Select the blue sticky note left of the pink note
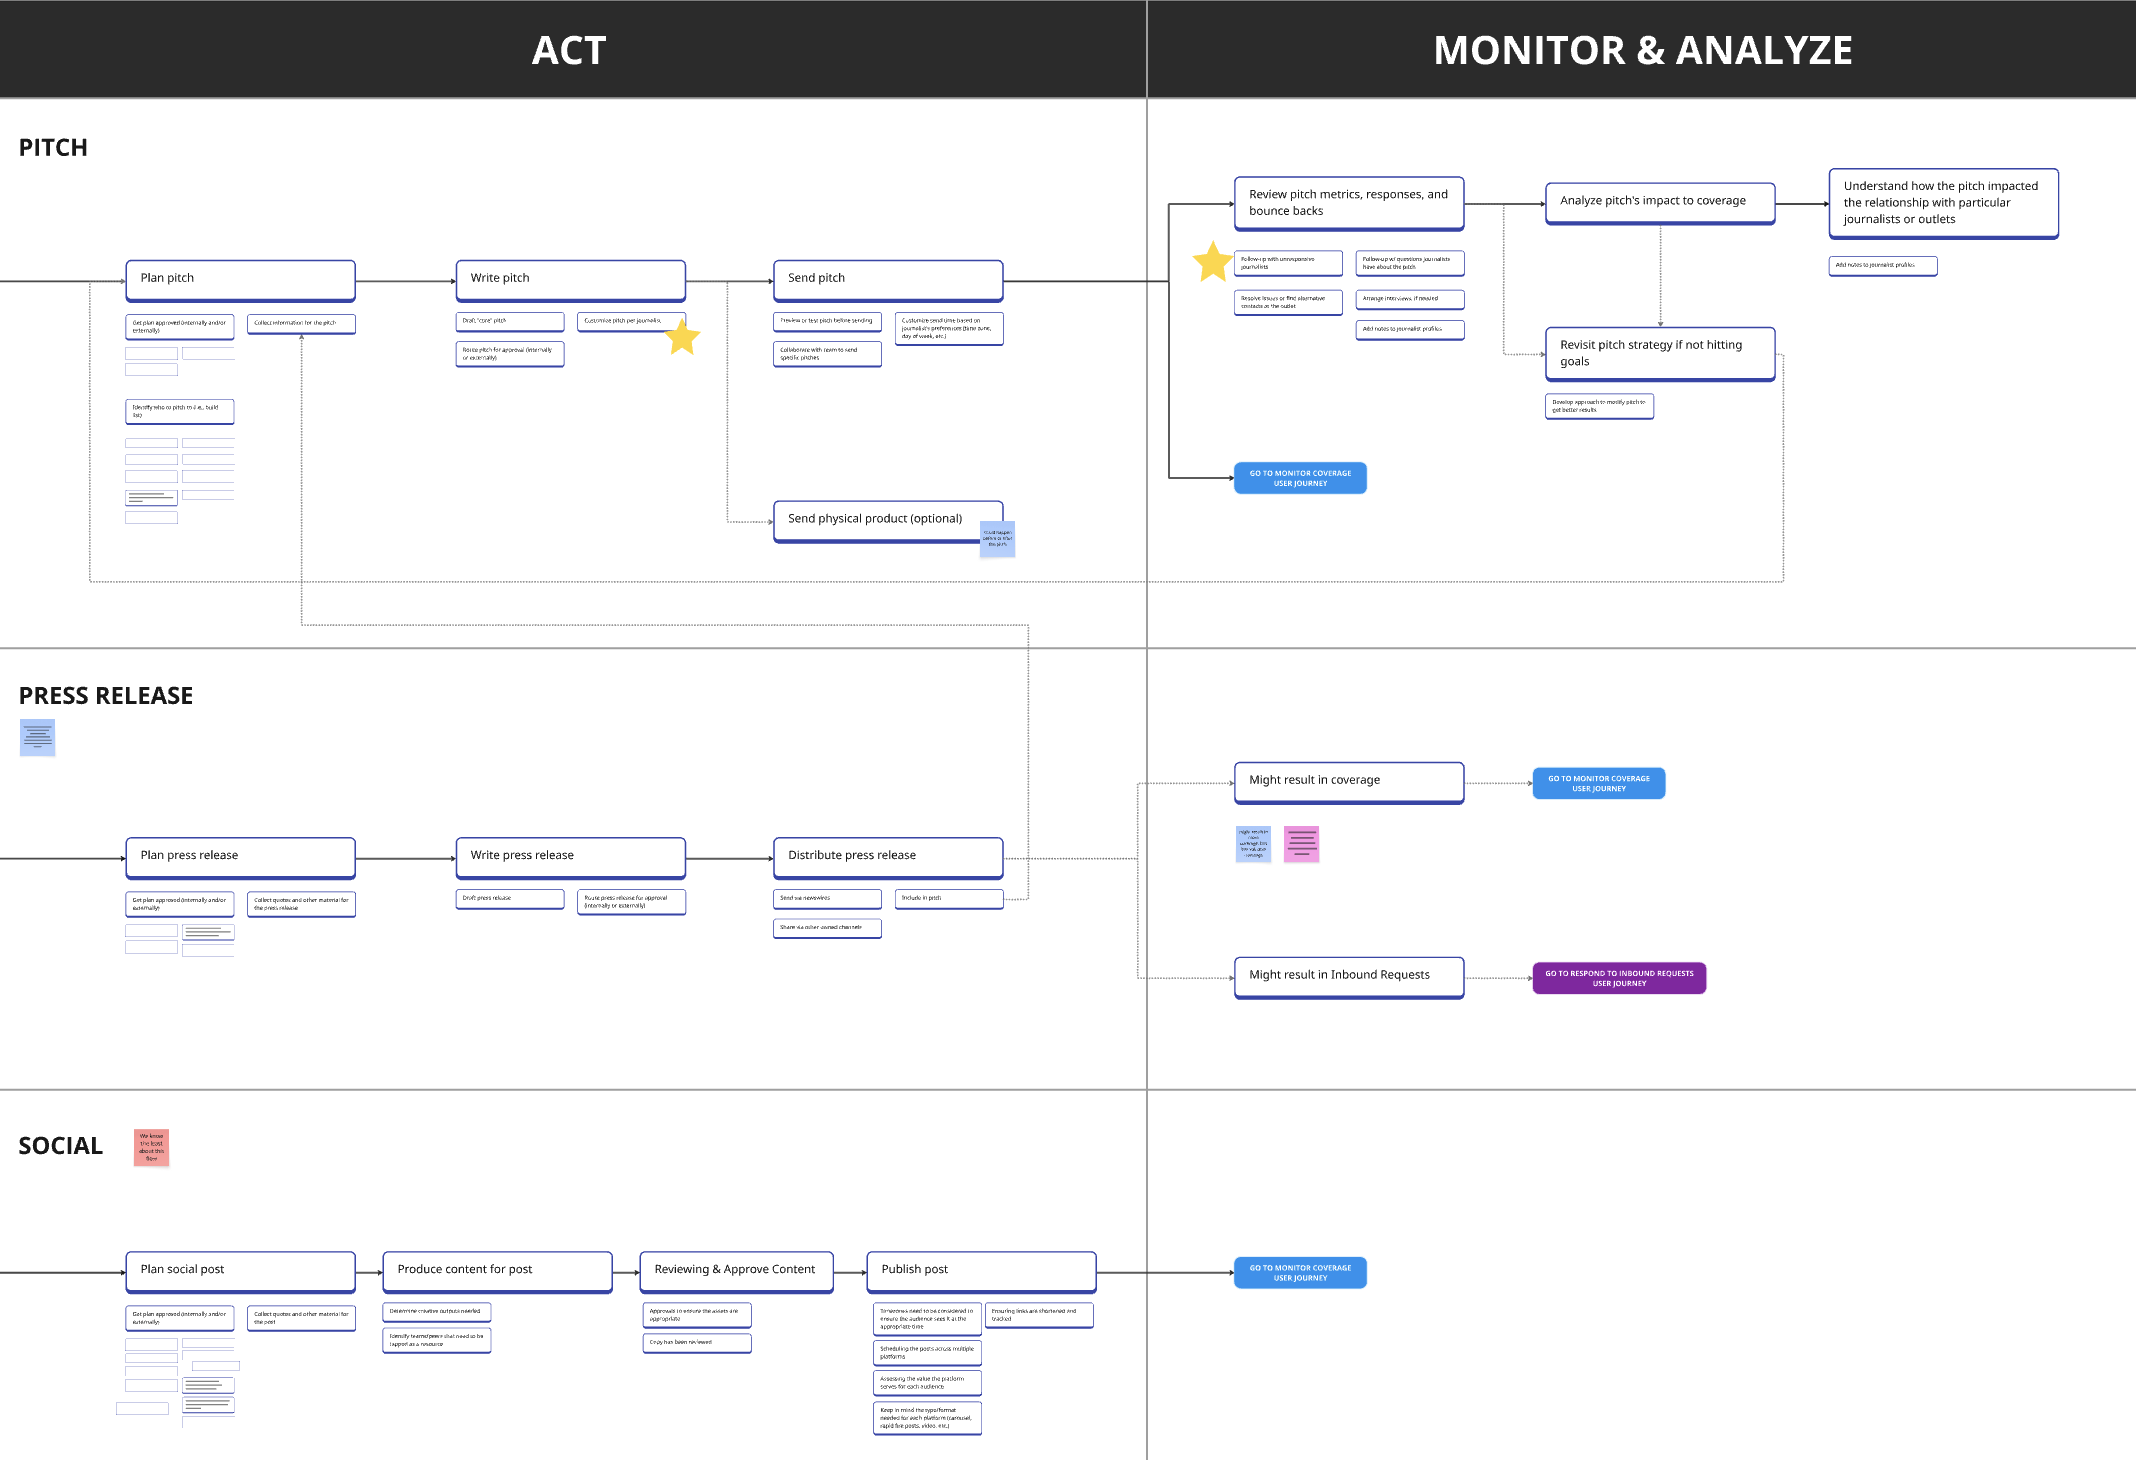 click(1253, 843)
